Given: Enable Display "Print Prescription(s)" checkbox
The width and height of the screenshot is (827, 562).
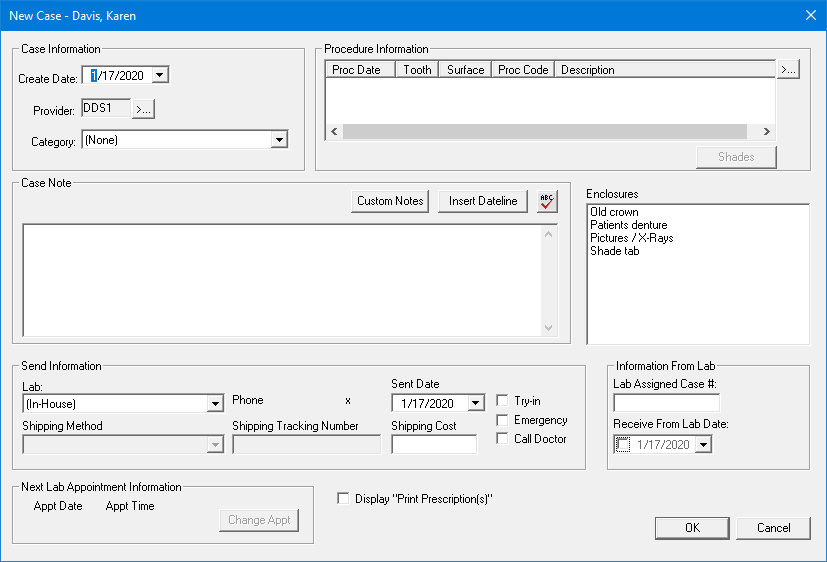Looking at the screenshot, I should (x=344, y=499).
